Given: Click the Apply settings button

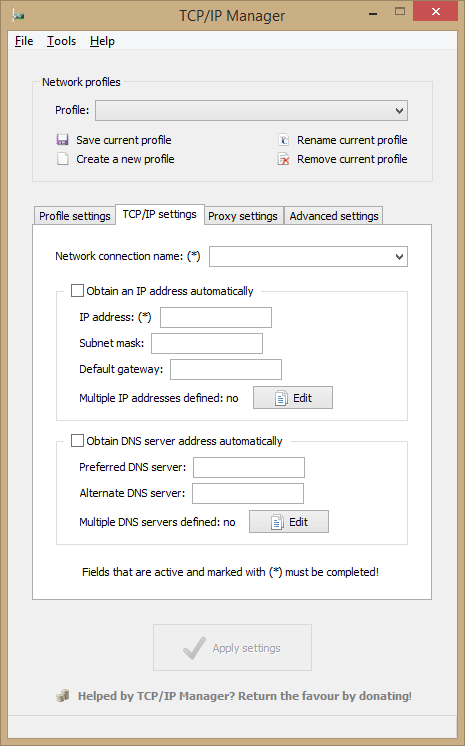Looking at the screenshot, I should click(x=232, y=648).
